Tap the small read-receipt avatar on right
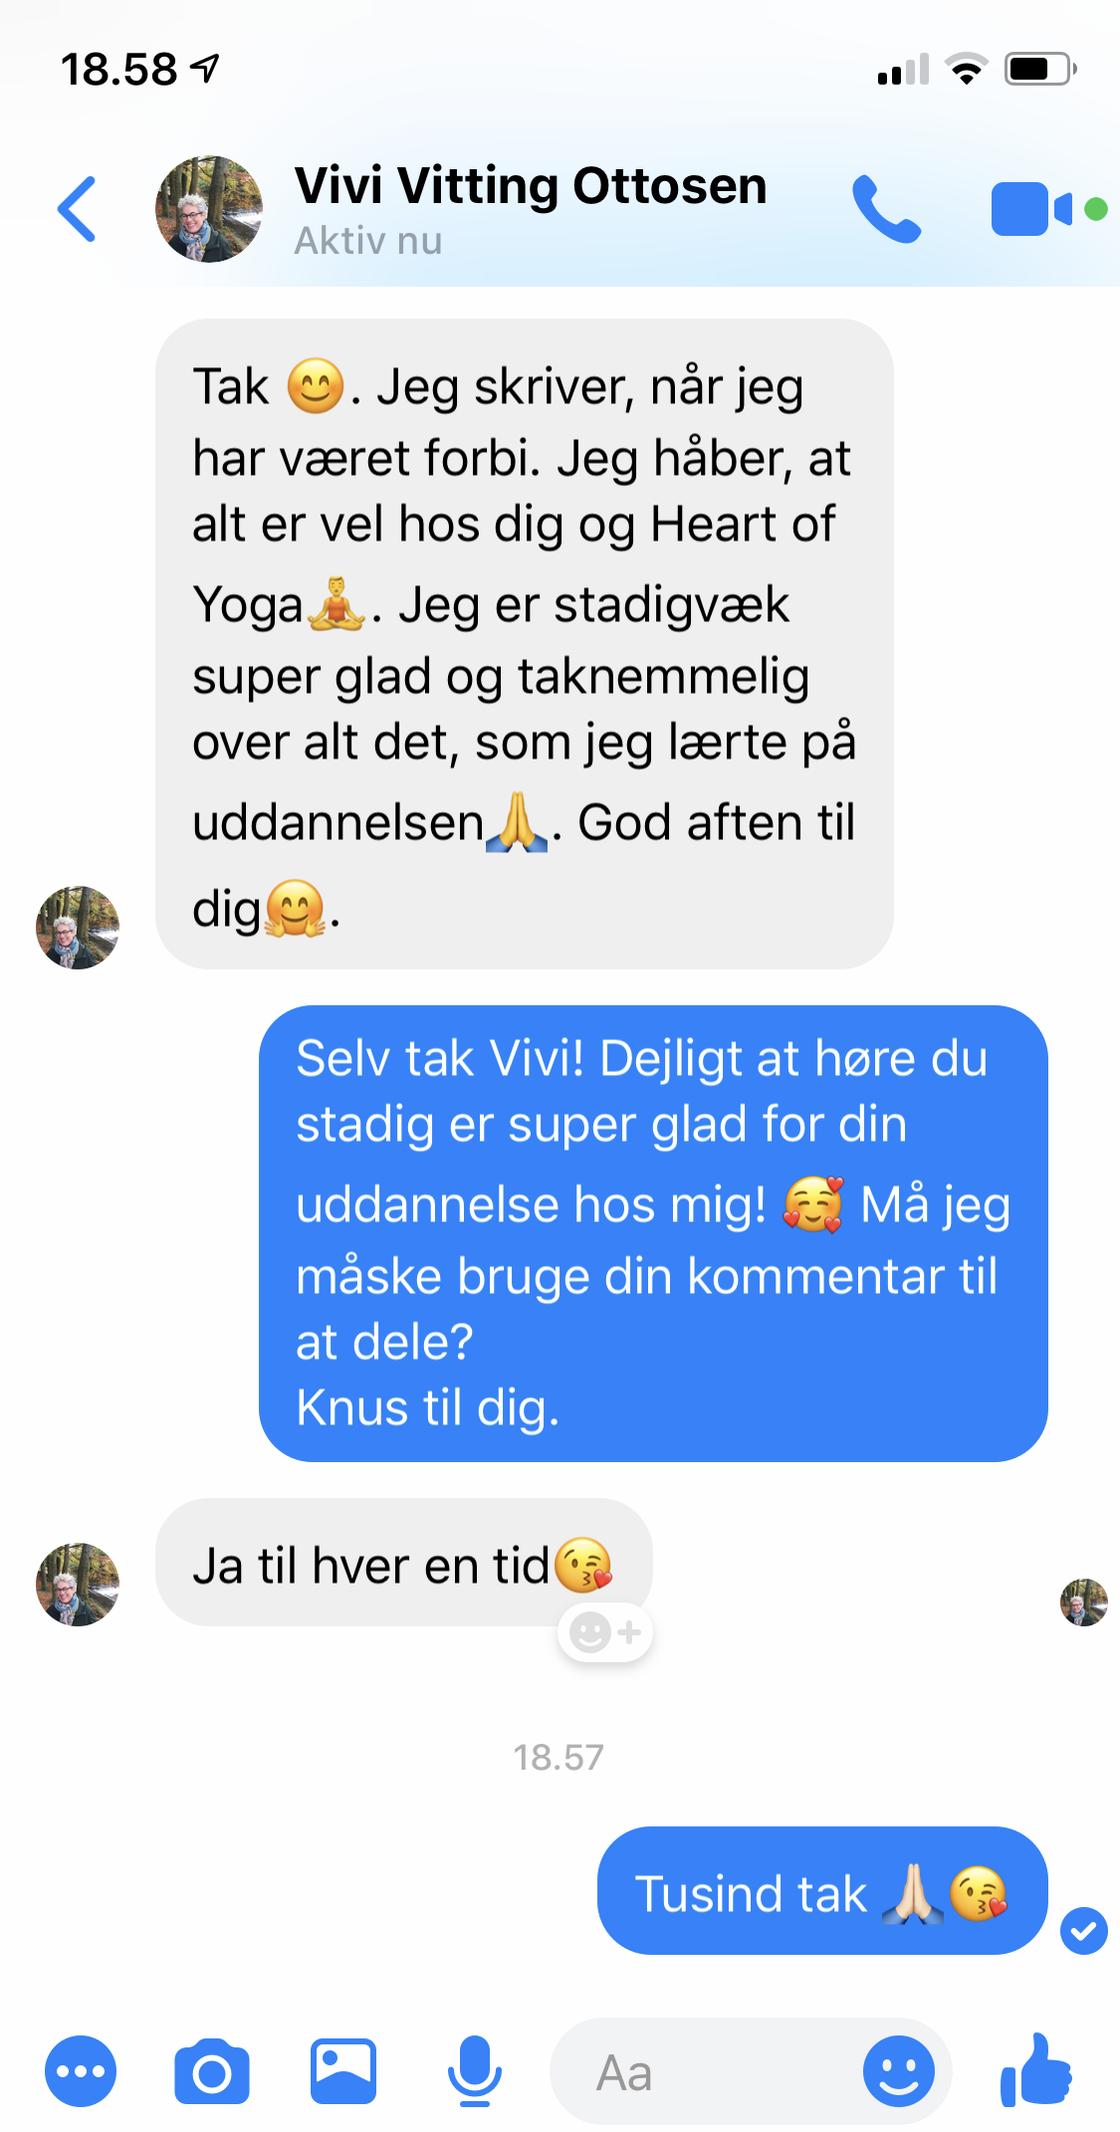1120x2132 pixels. [1084, 1602]
